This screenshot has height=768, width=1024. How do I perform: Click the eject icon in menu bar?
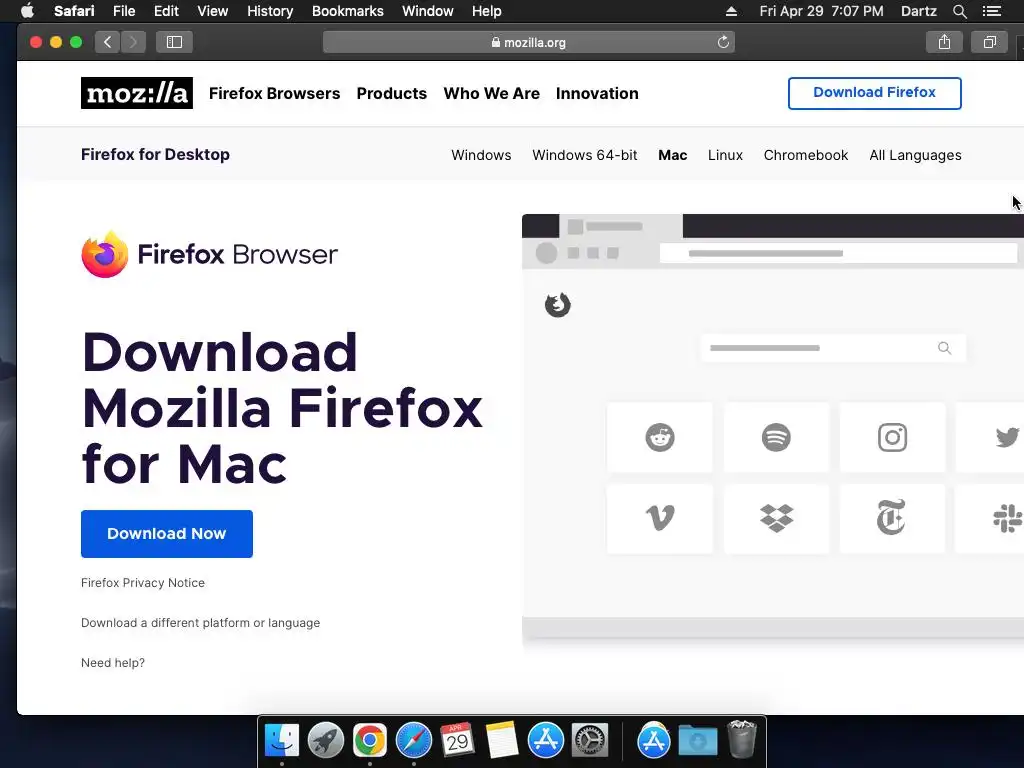tap(731, 11)
